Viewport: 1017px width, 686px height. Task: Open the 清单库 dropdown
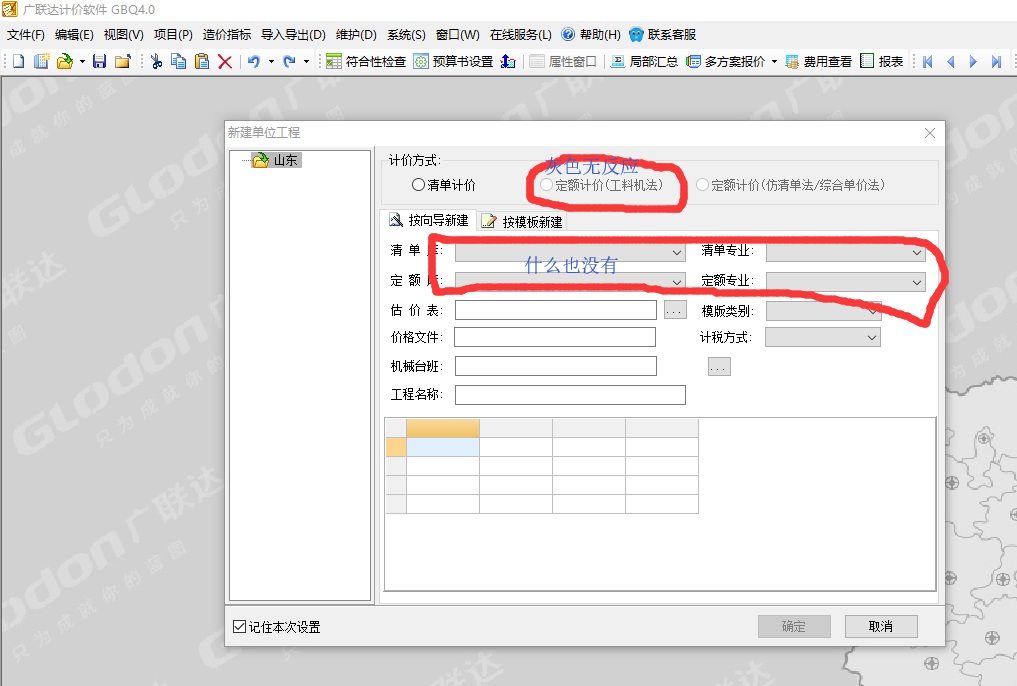(x=570, y=252)
